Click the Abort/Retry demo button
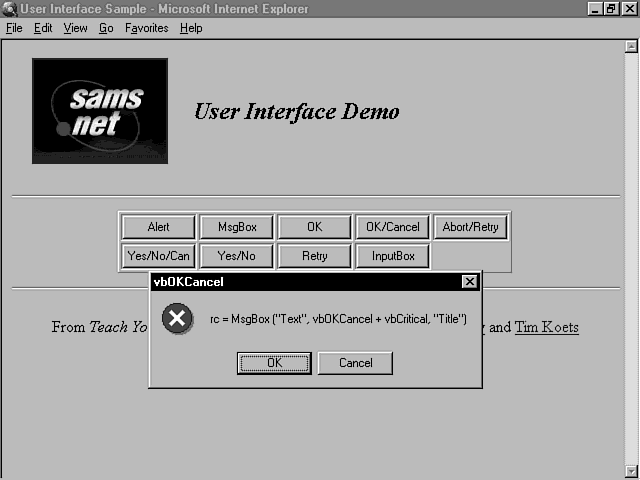The height and width of the screenshot is (480, 640). [470, 227]
